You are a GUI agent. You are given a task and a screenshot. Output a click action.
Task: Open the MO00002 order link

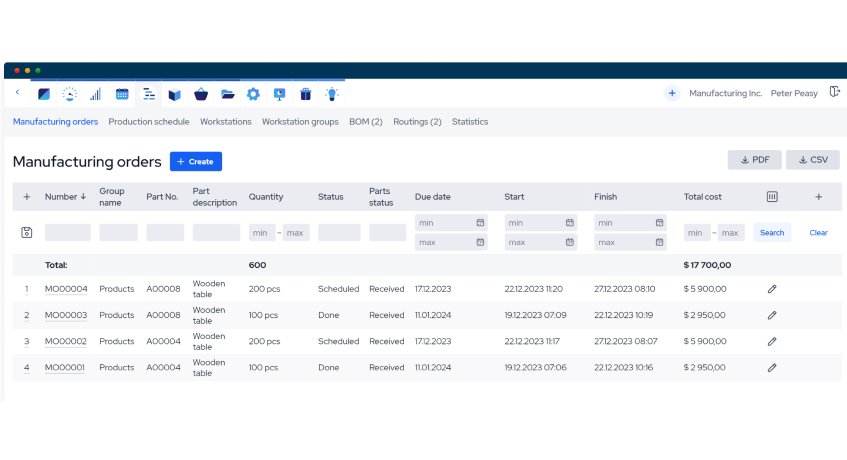[66, 341]
